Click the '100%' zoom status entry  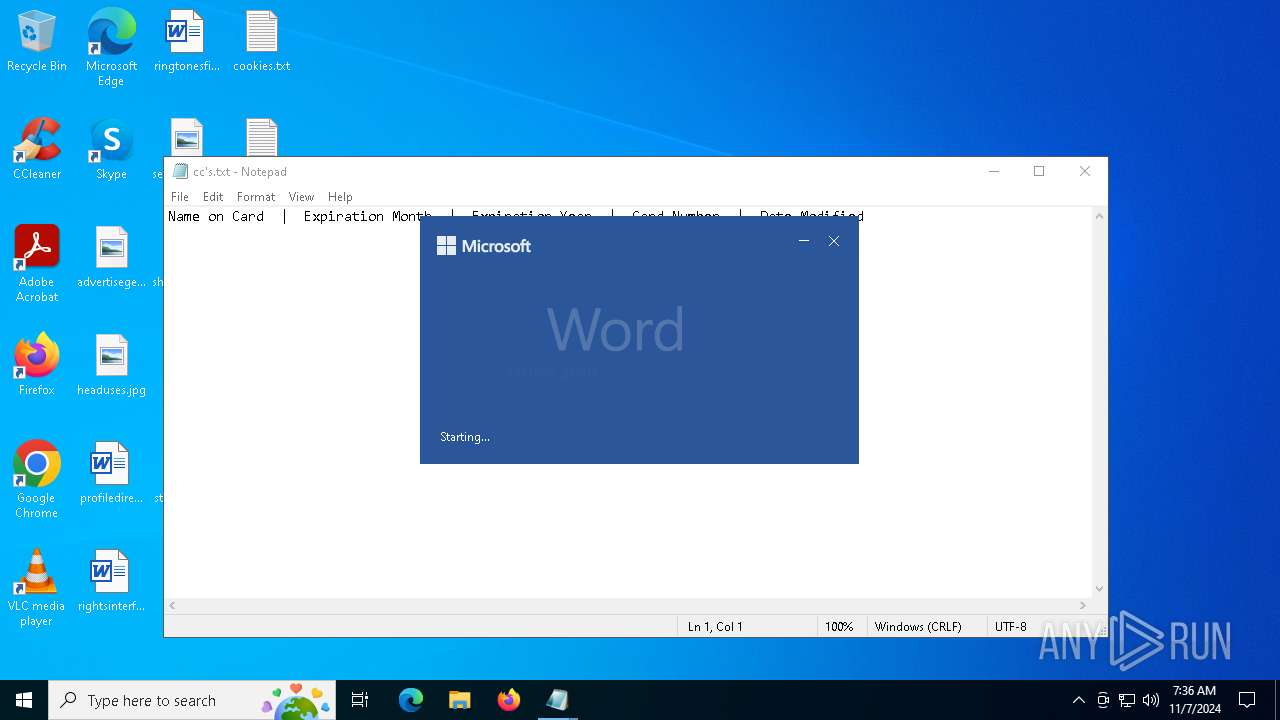coord(839,627)
